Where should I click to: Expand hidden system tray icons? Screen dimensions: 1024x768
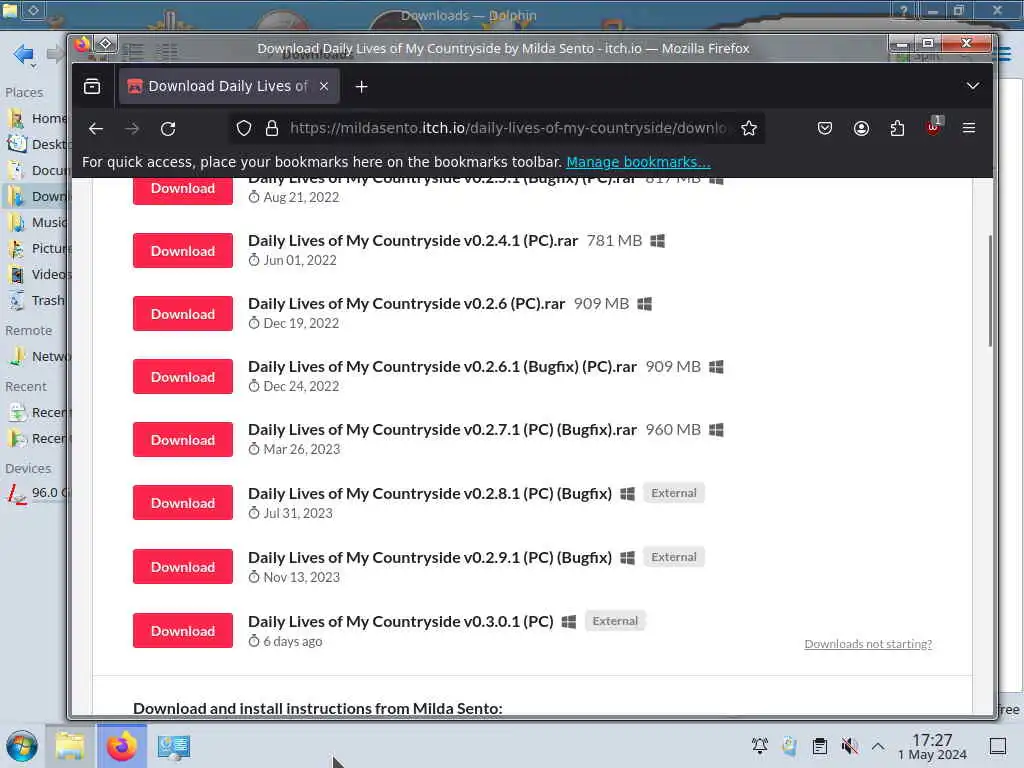point(878,746)
